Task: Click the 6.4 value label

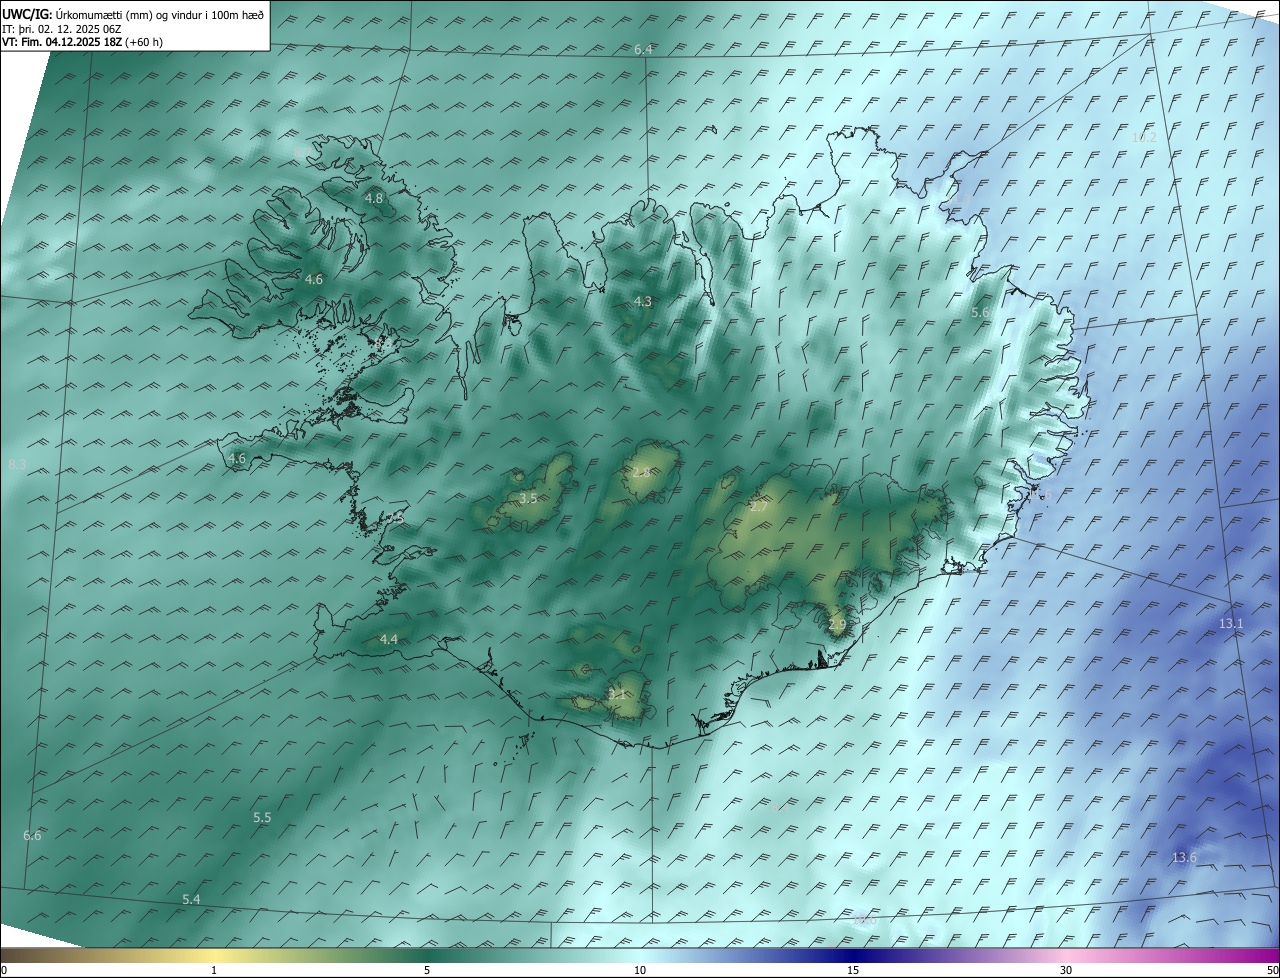Action: (643, 50)
